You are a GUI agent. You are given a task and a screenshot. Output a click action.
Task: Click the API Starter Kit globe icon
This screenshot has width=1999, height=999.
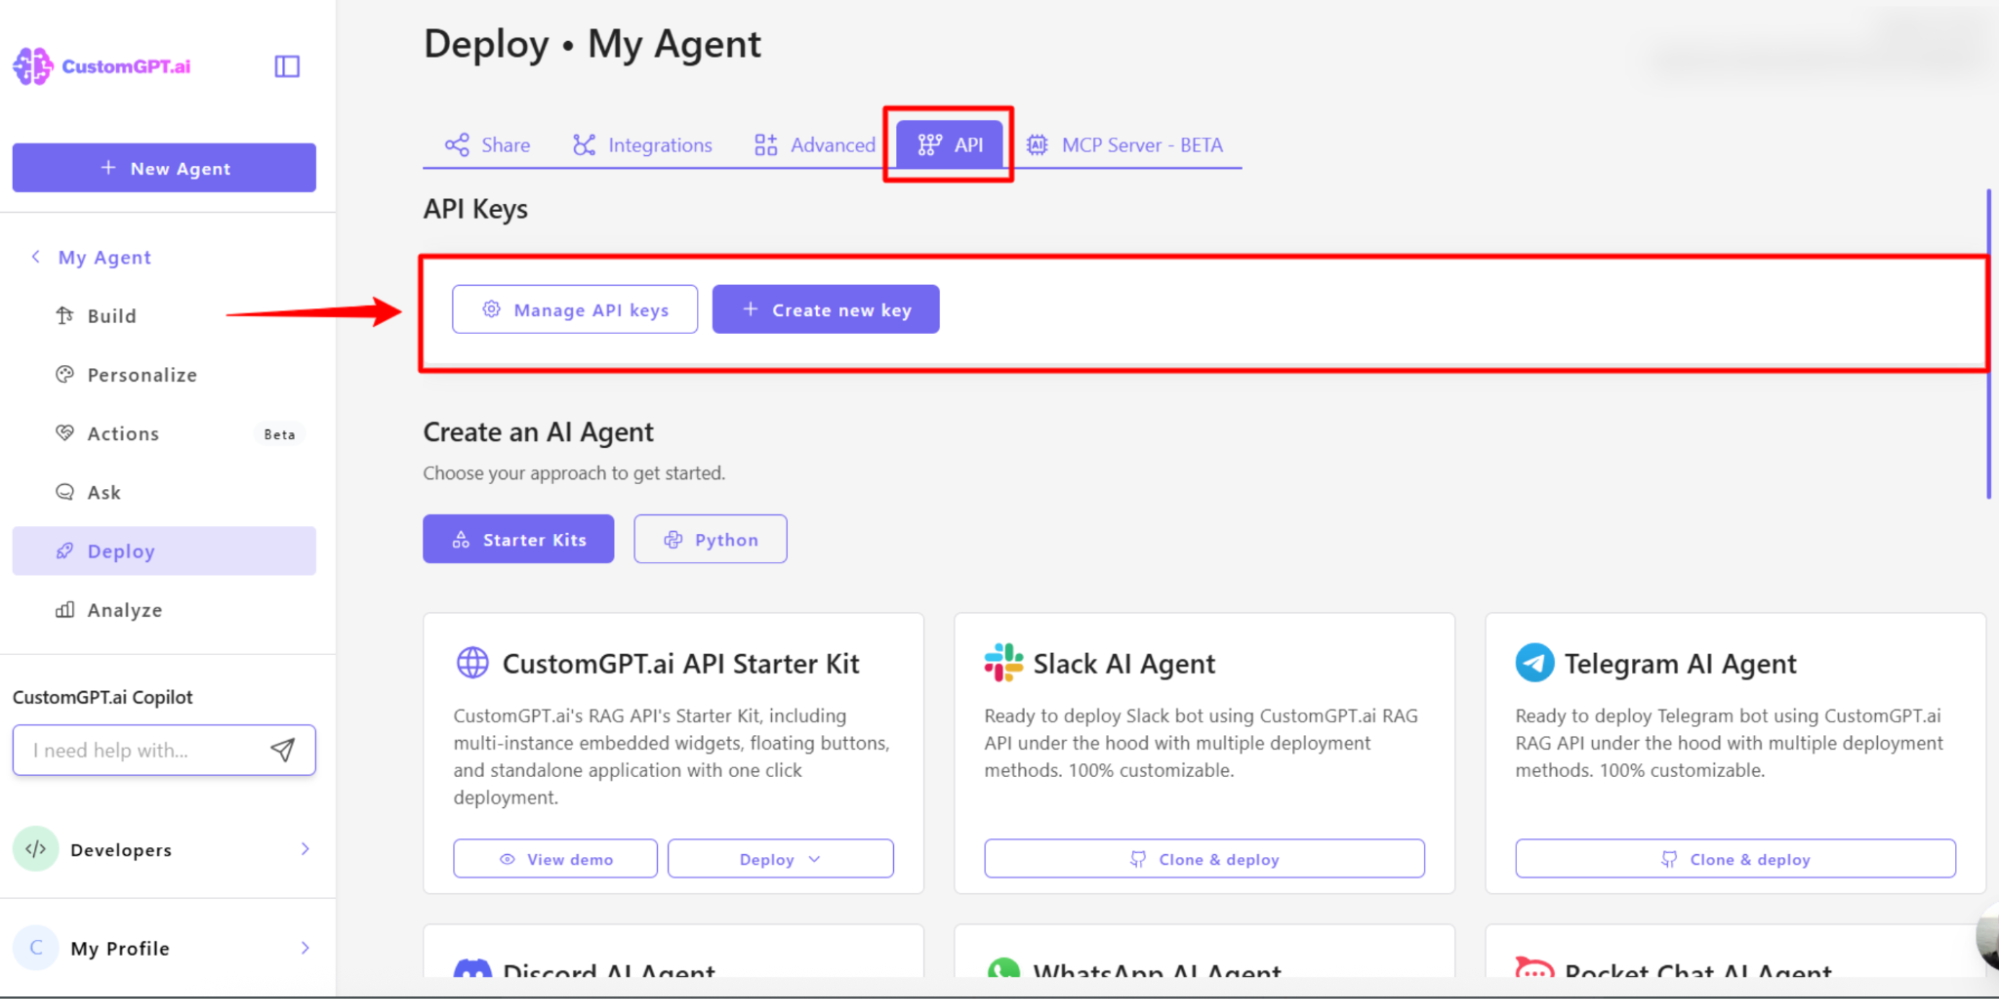(x=473, y=663)
